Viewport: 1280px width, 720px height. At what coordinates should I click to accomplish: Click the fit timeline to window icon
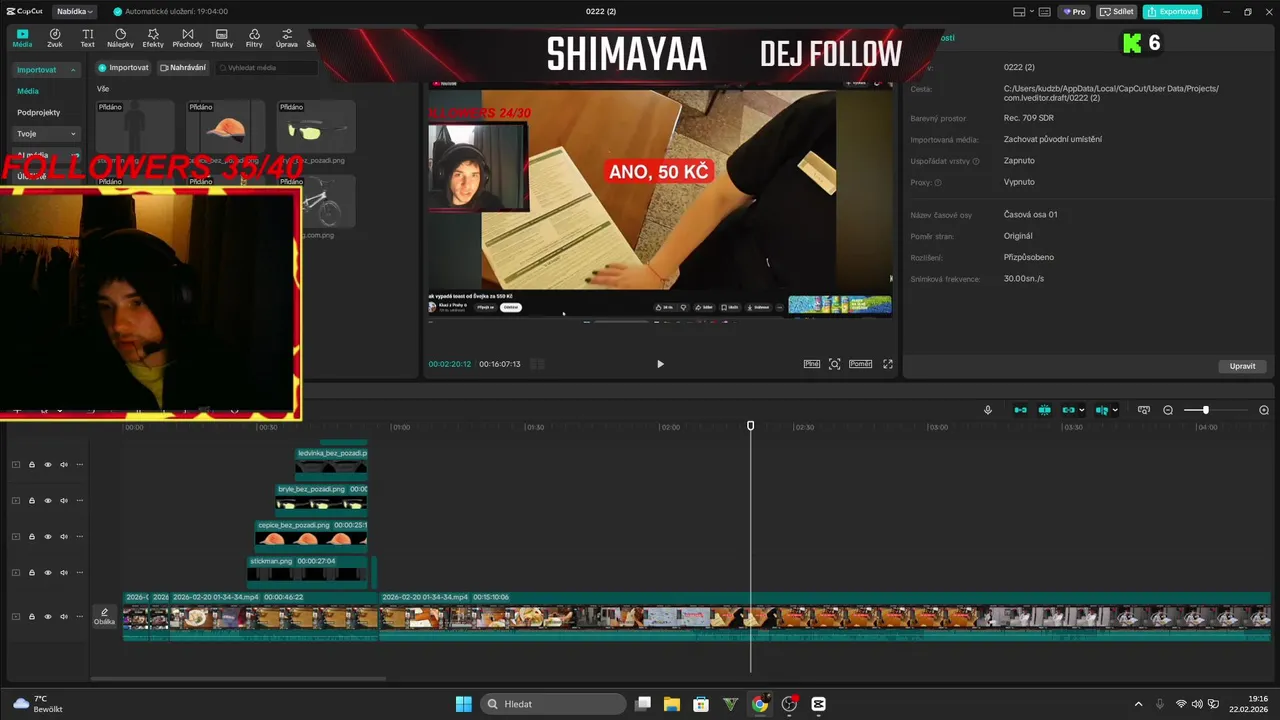[x=1144, y=410]
